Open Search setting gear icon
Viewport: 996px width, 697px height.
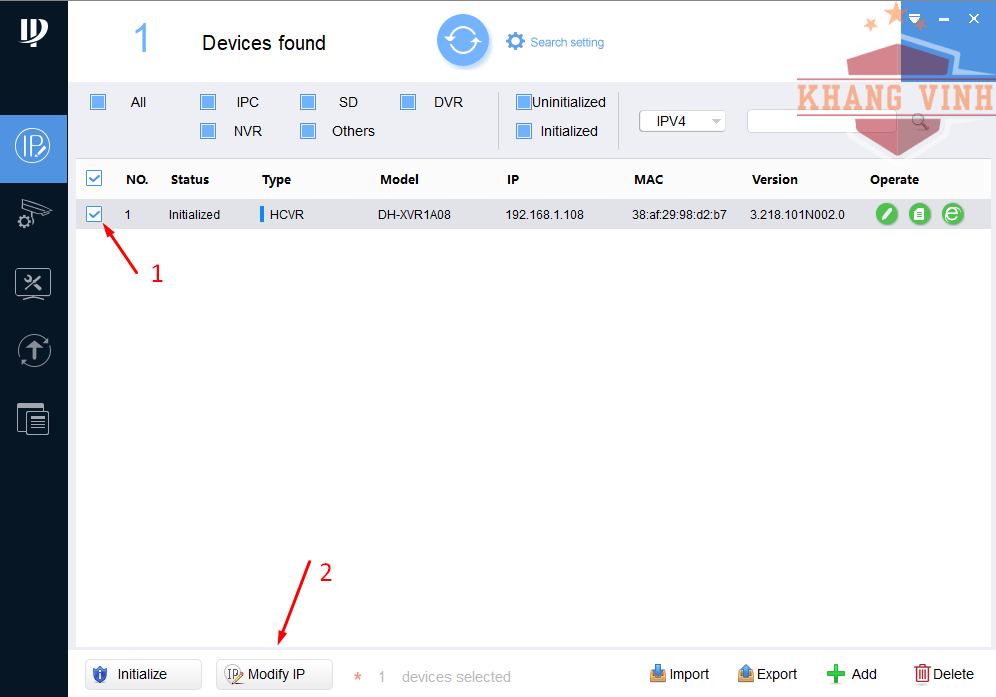[x=515, y=41]
